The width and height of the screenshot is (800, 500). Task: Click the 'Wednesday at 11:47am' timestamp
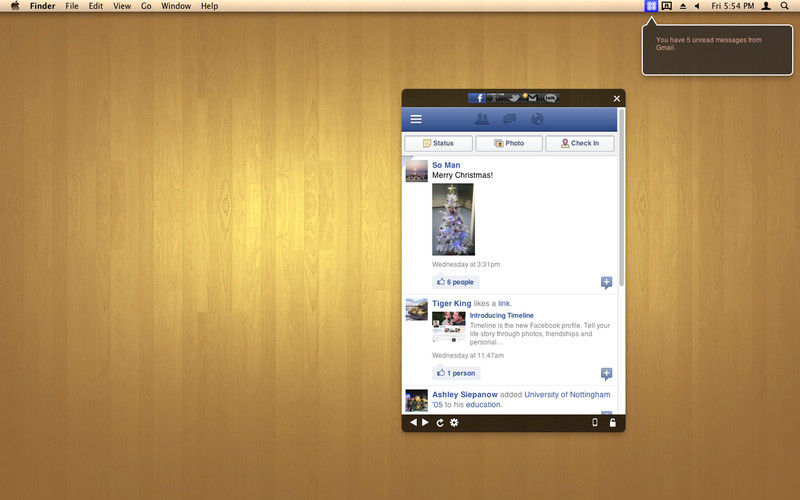click(468, 355)
